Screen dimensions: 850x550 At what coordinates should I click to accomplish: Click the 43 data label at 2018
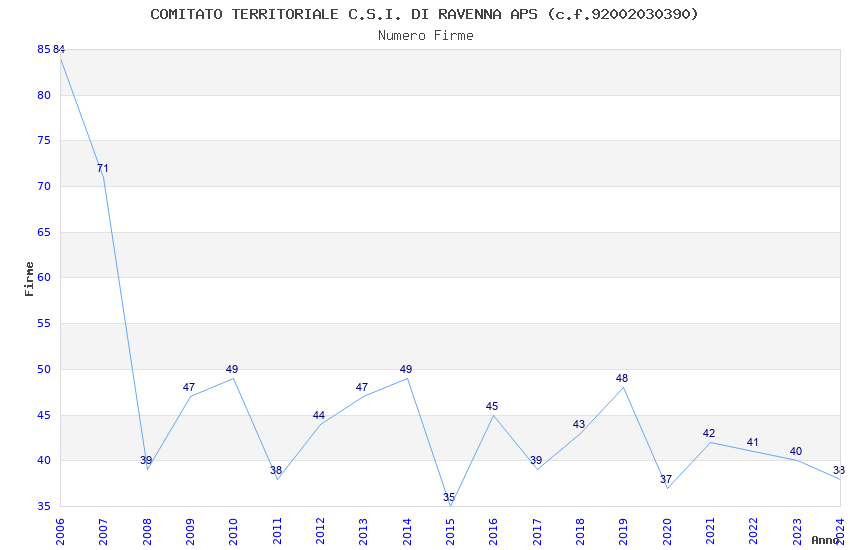pos(579,425)
